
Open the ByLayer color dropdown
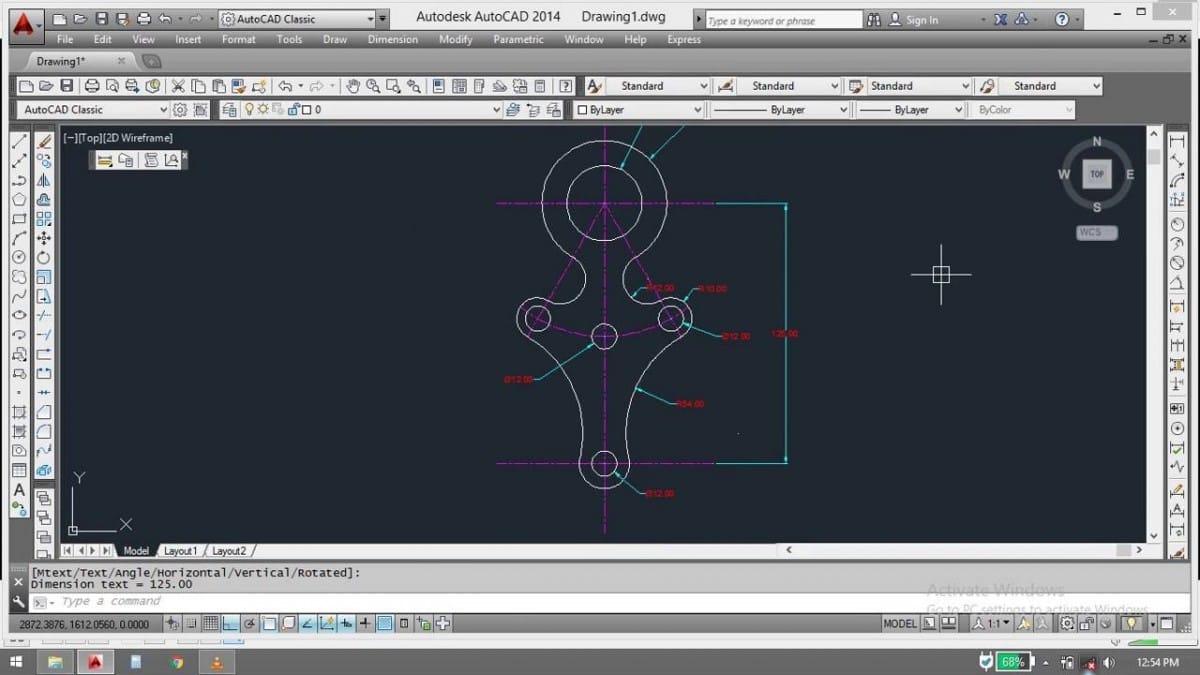[x=698, y=110]
